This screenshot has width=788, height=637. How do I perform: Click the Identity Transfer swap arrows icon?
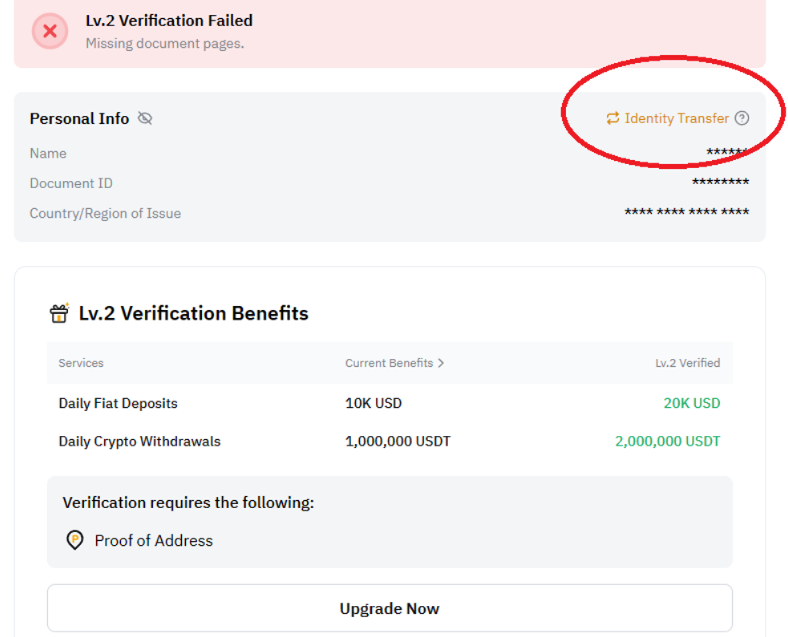coord(613,119)
